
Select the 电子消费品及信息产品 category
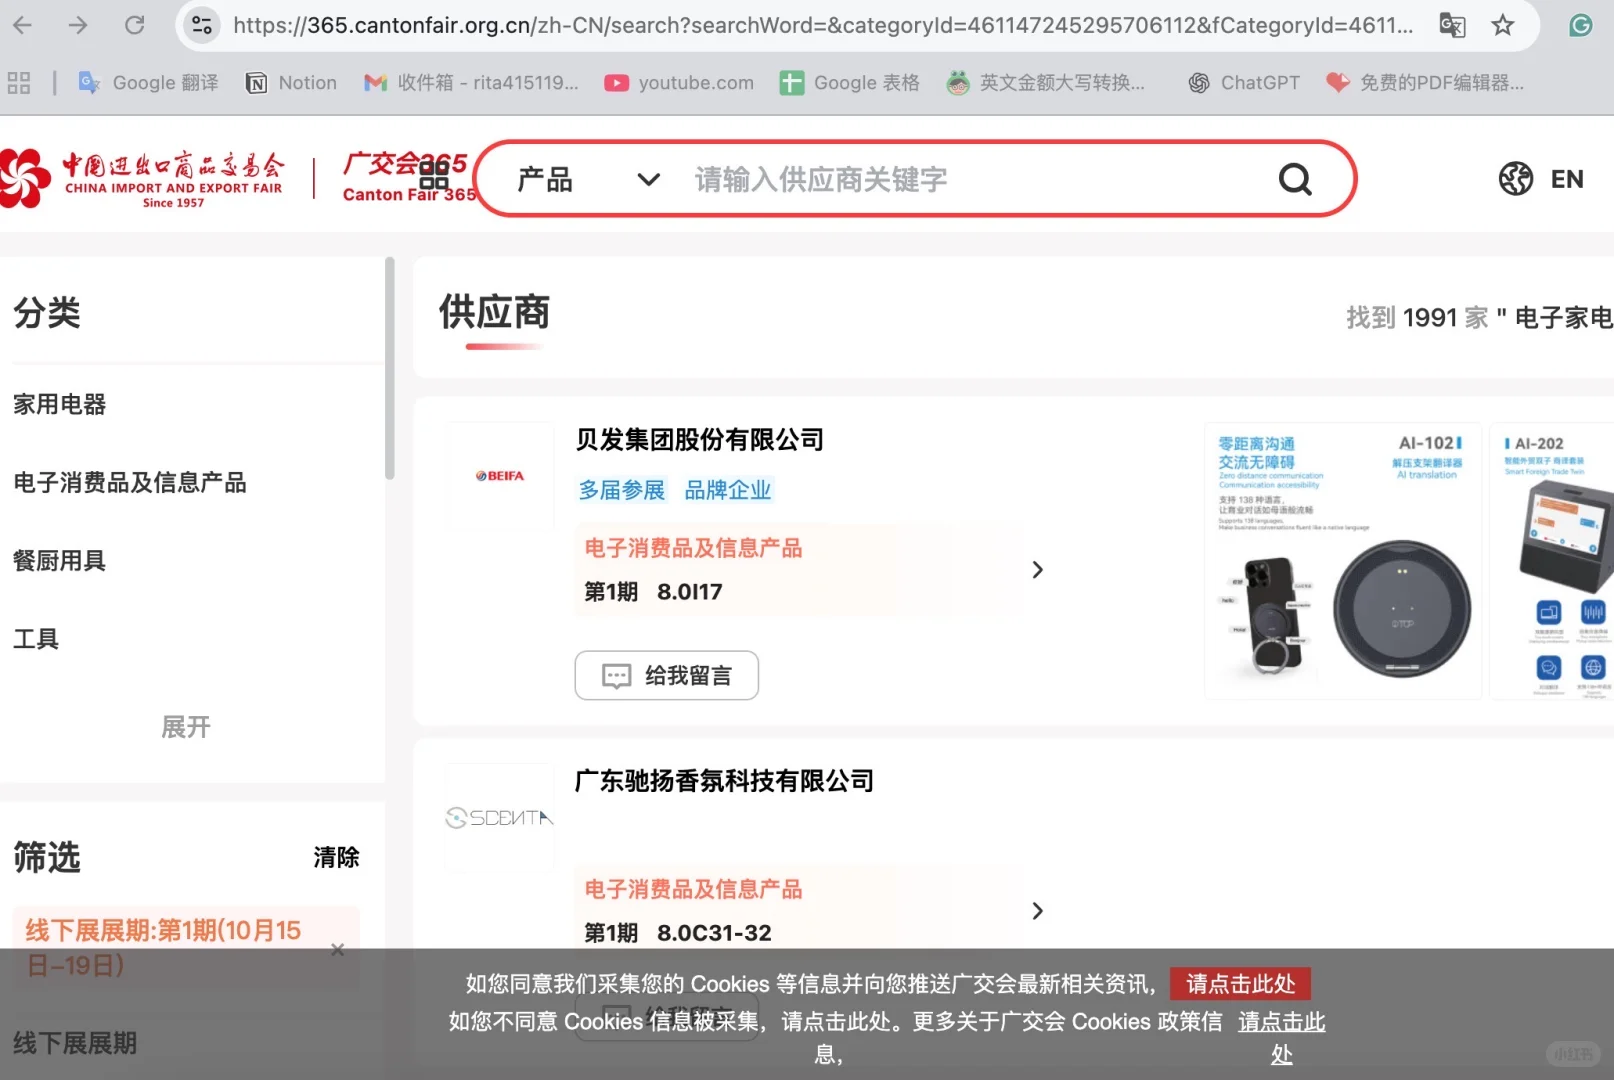pyautogui.click(x=130, y=482)
